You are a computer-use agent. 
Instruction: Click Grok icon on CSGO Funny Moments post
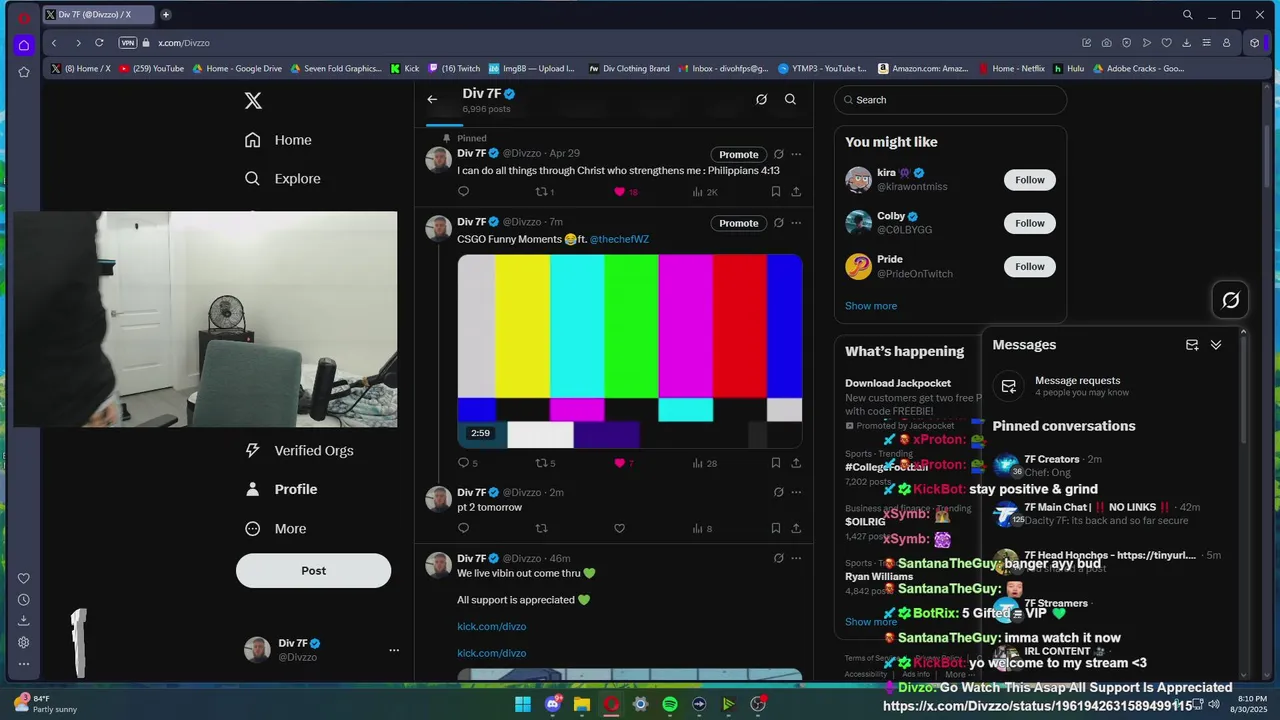[x=778, y=223]
